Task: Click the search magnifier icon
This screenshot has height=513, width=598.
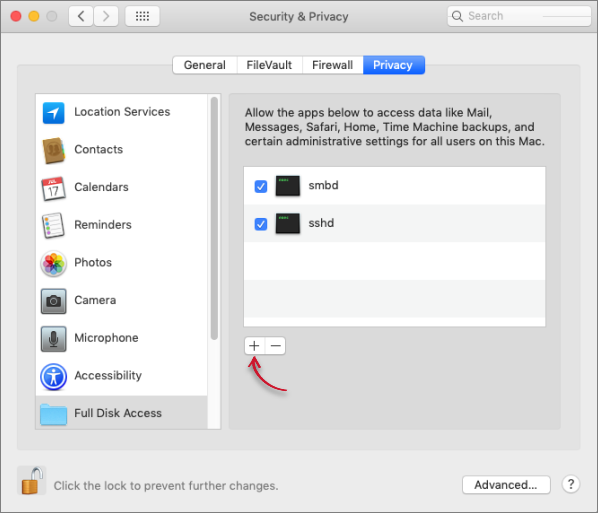Action: click(457, 16)
